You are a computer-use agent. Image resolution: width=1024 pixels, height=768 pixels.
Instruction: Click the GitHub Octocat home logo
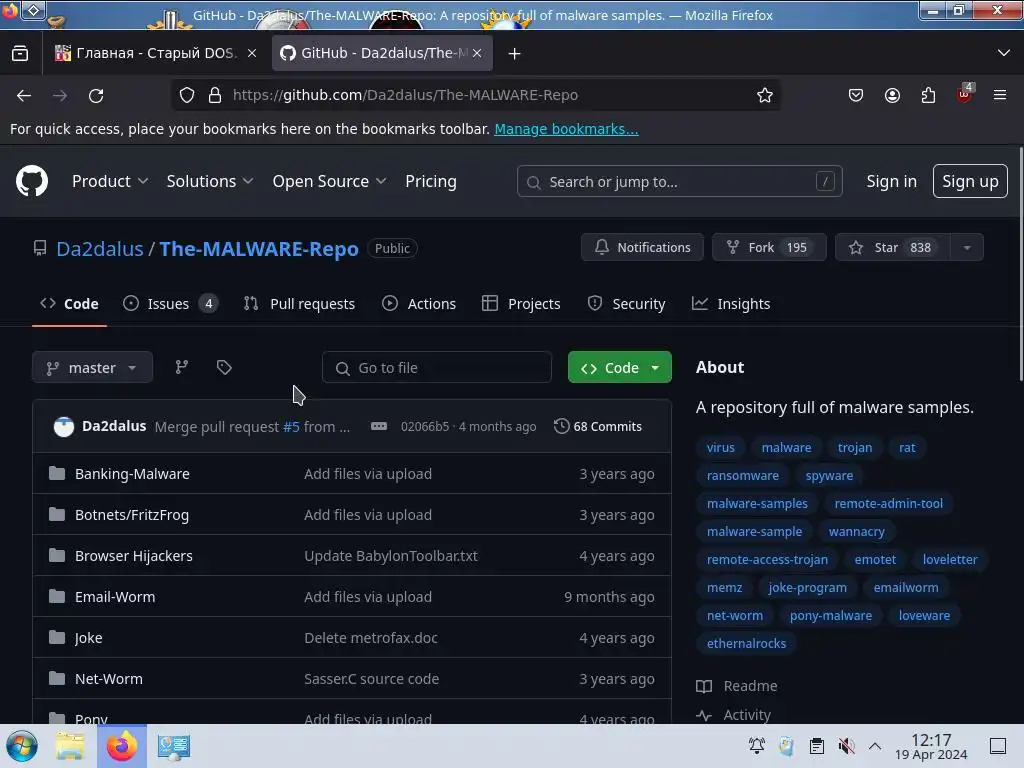(31, 181)
